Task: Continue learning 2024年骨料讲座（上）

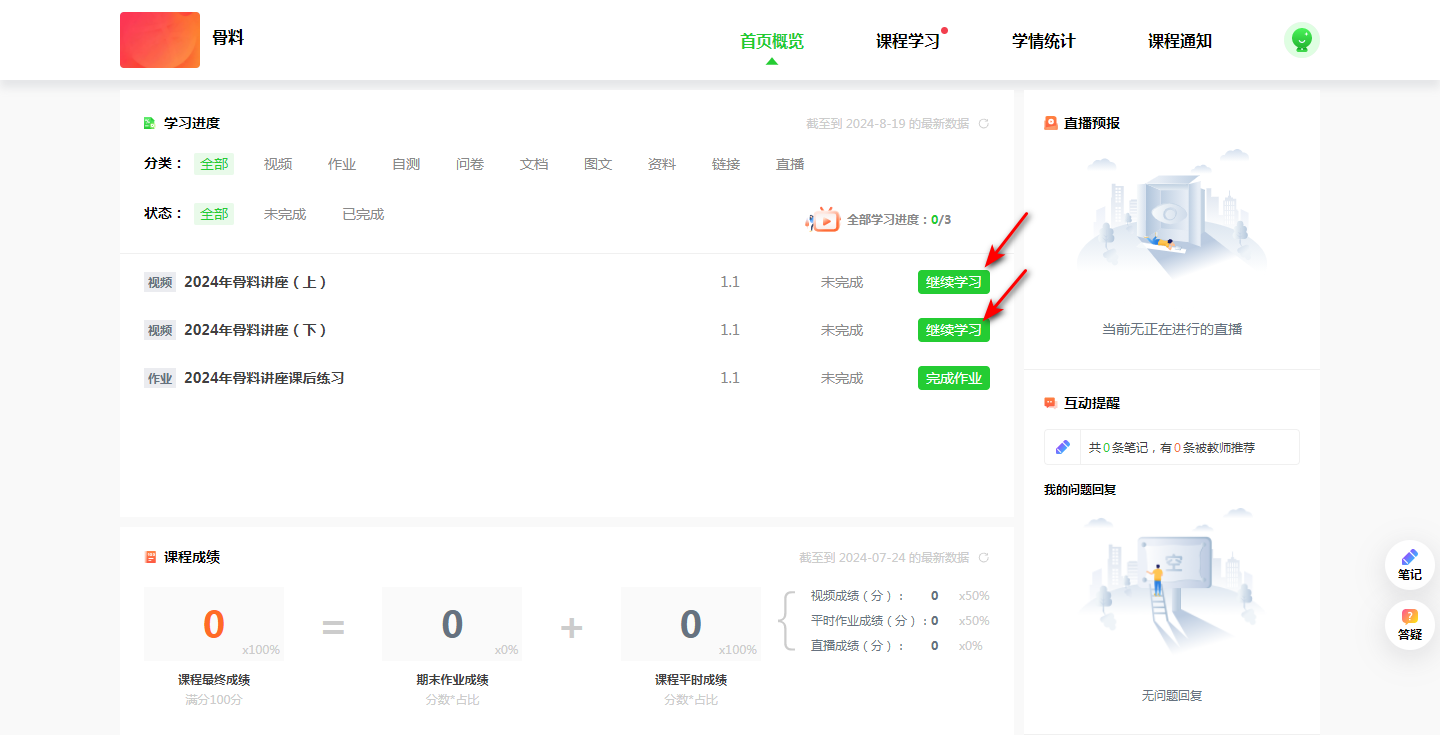Action: point(953,282)
